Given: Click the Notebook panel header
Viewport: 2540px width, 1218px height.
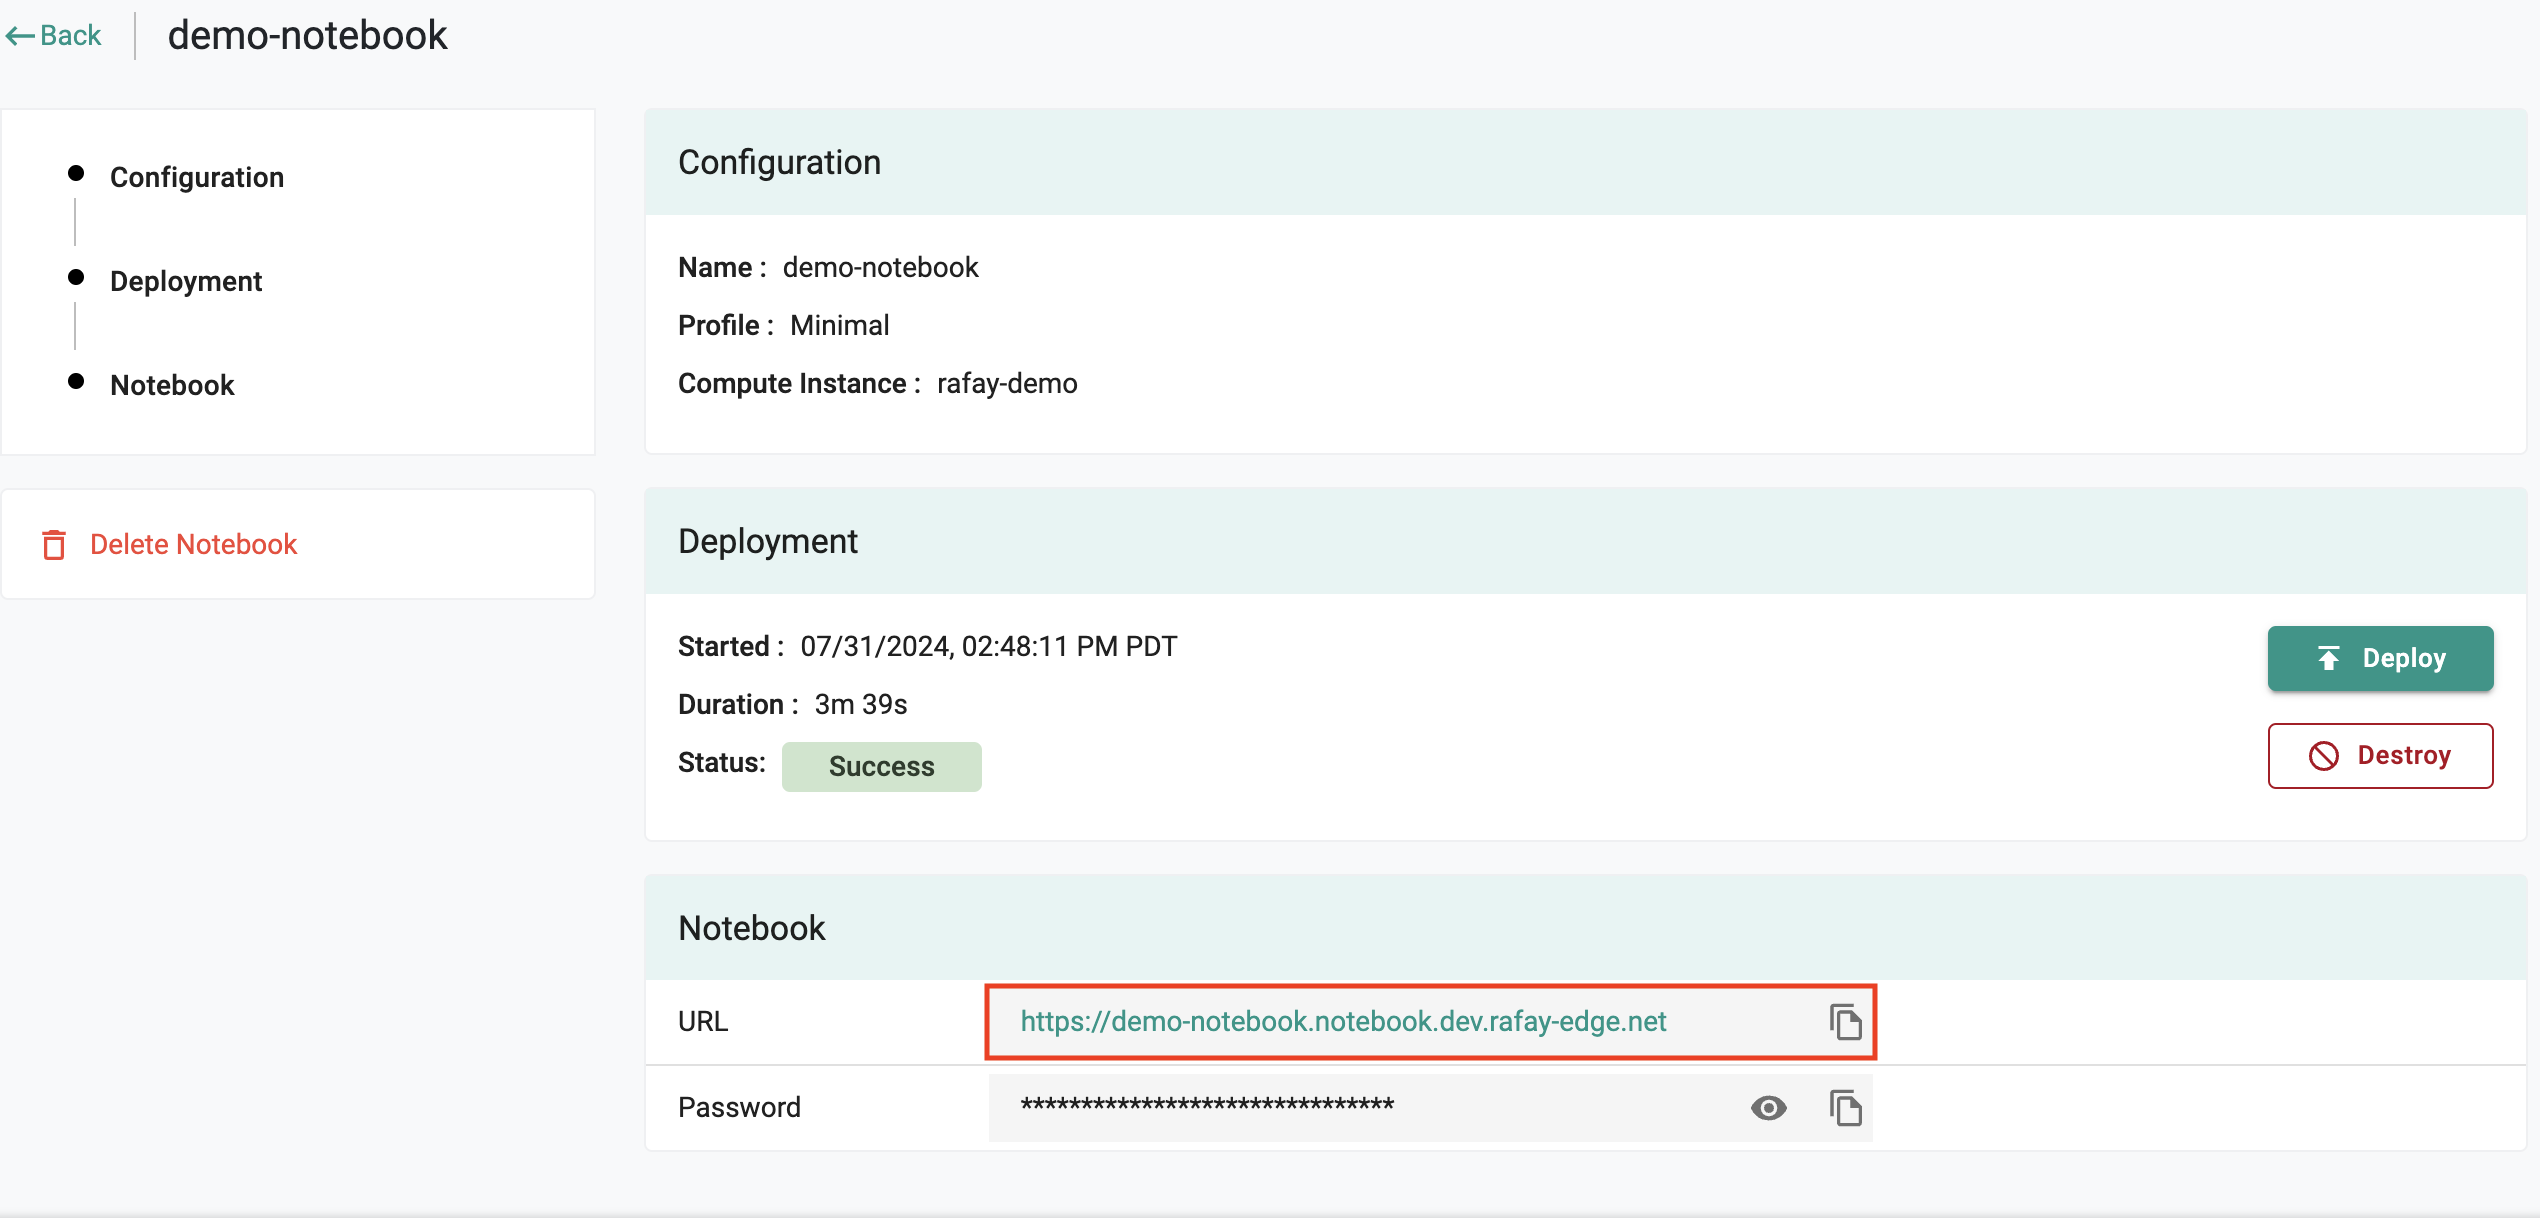Looking at the screenshot, I should pos(1585,927).
